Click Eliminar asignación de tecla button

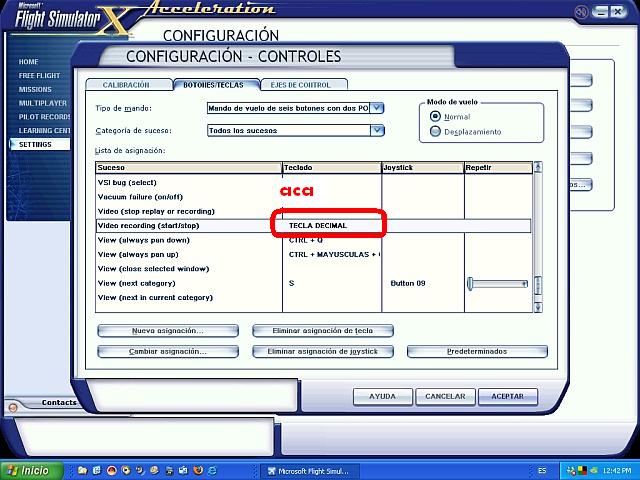[323, 331]
